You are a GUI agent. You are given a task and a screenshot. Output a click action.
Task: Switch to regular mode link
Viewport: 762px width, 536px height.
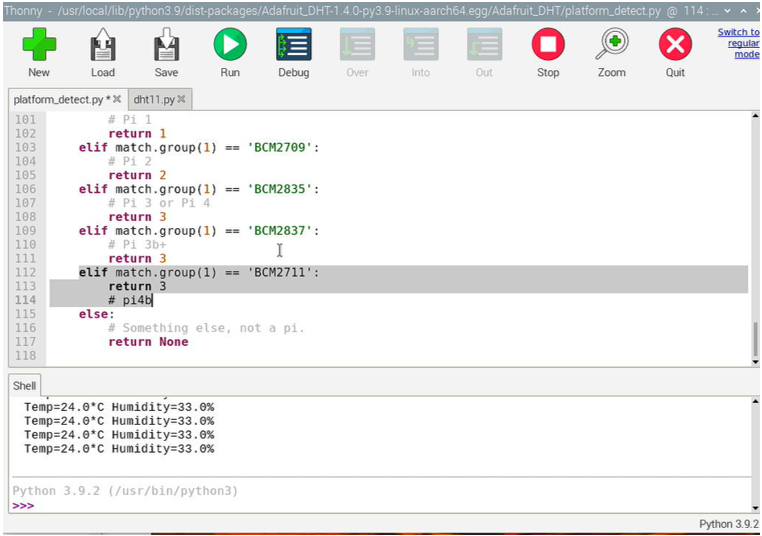738,43
